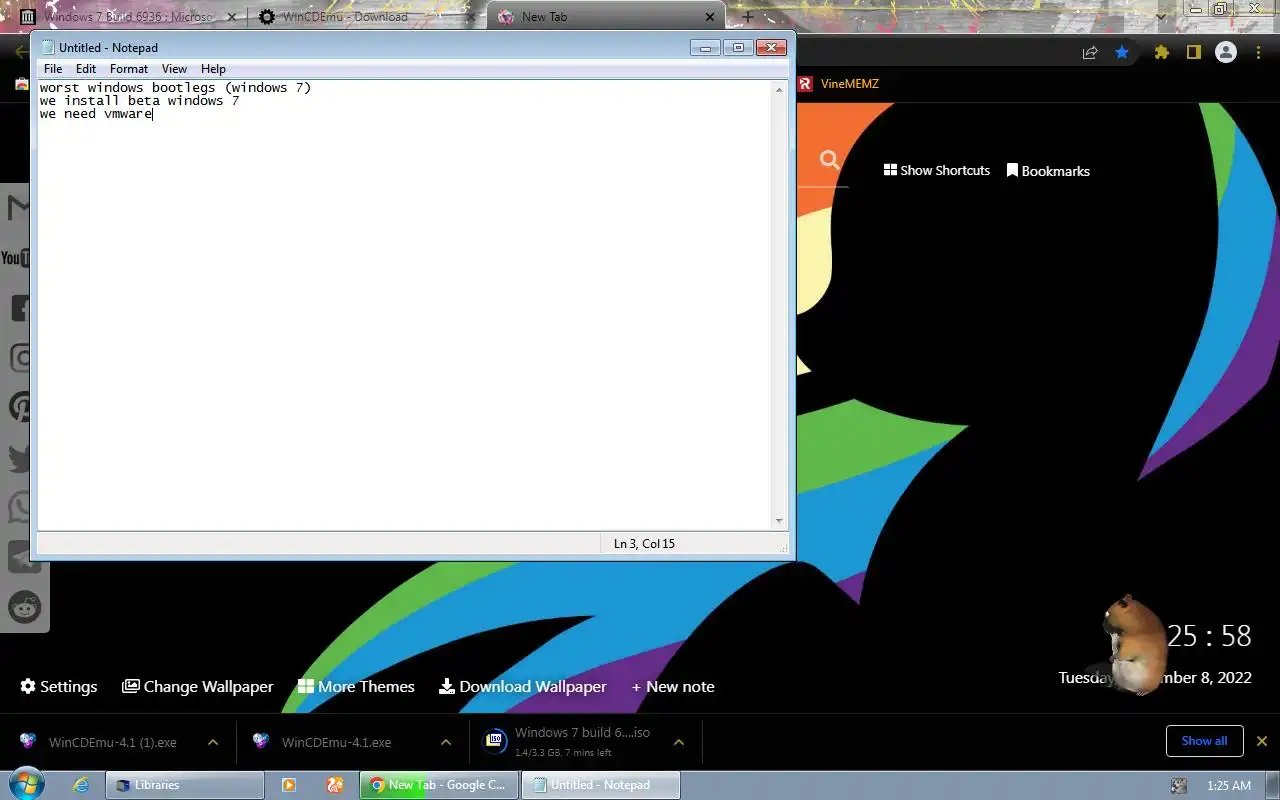The image size is (1280, 800).
Task: Click in the Notepad text area
Action: (x=404, y=305)
